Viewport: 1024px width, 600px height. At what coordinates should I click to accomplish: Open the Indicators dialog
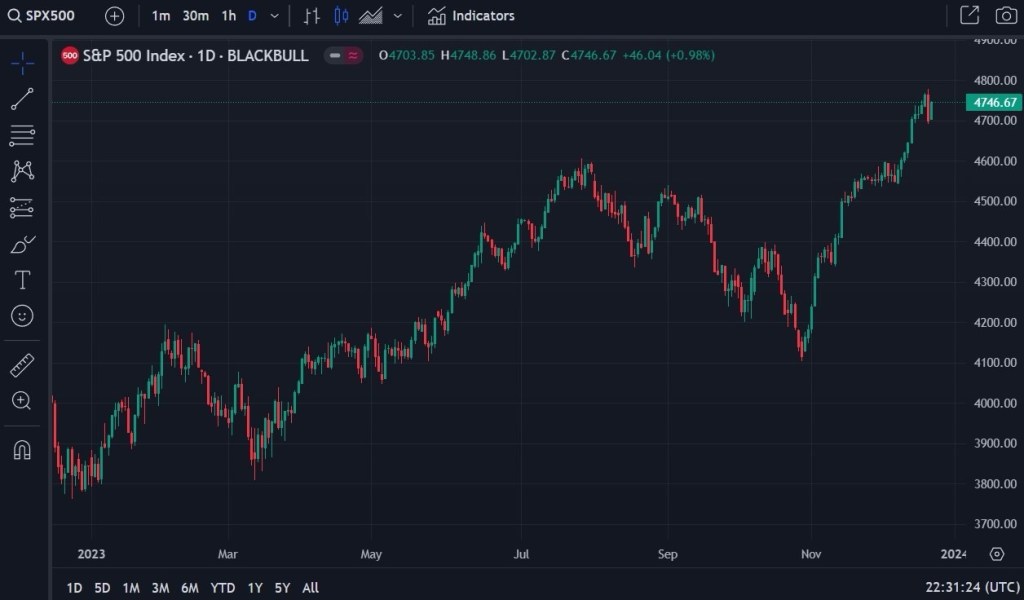pos(471,16)
